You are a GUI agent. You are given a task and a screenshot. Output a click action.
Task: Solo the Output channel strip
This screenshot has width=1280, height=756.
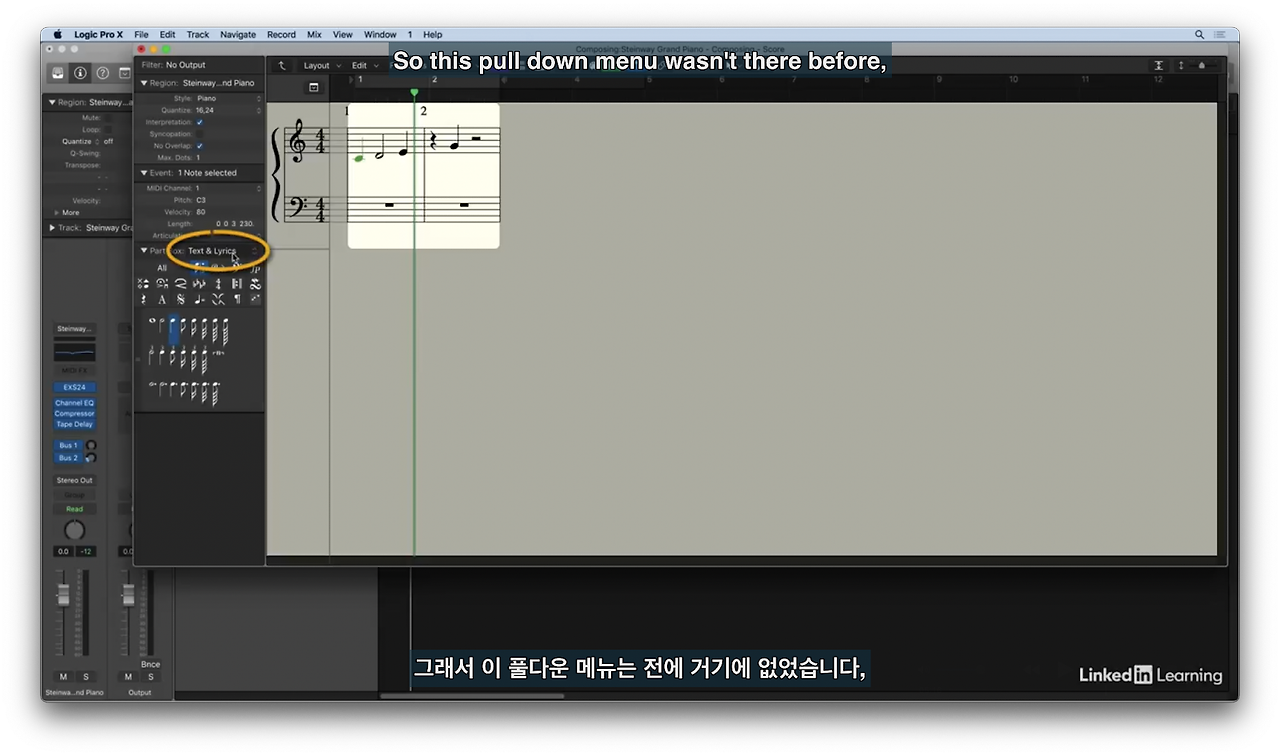pos(150,677)
